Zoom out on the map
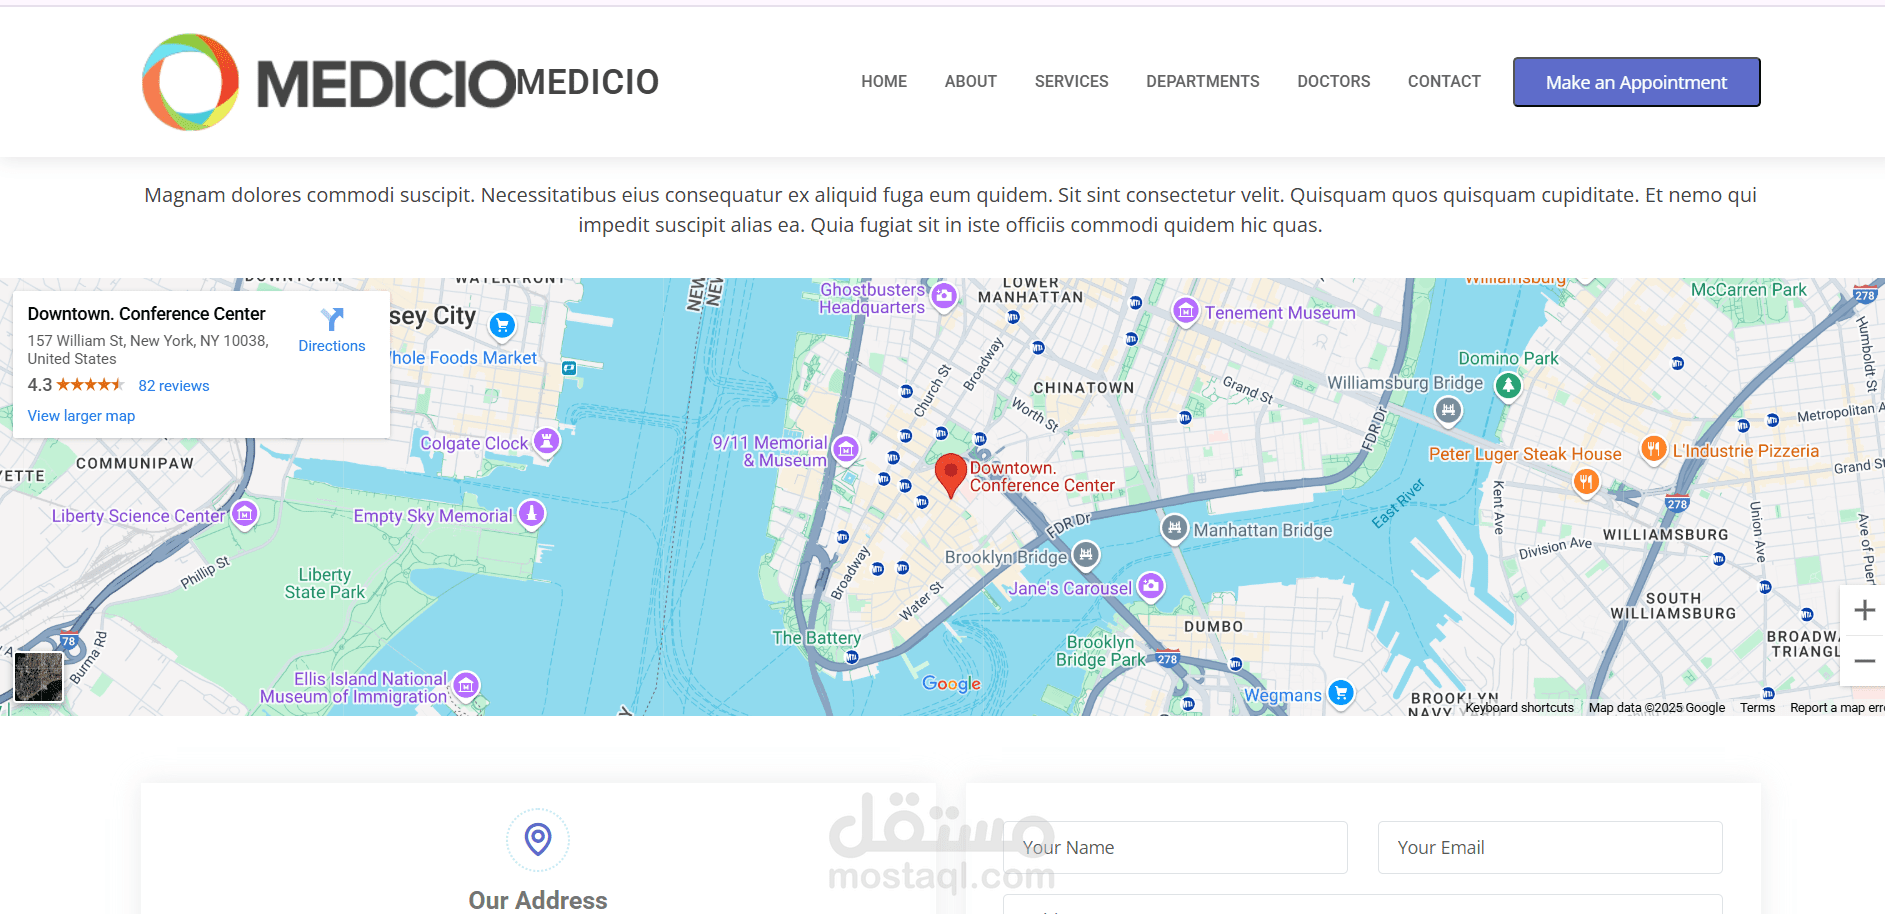The height and width of the screenshot is (914, 1885). (x=1864, y=661)
